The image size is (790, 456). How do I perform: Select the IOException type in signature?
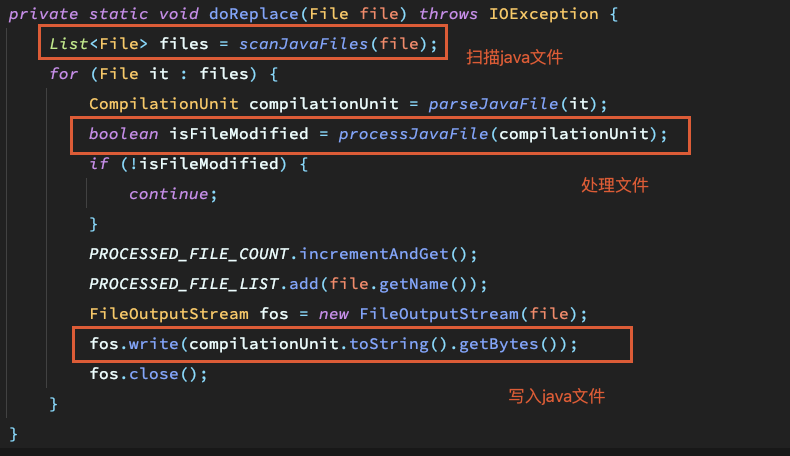pos(544,14)
